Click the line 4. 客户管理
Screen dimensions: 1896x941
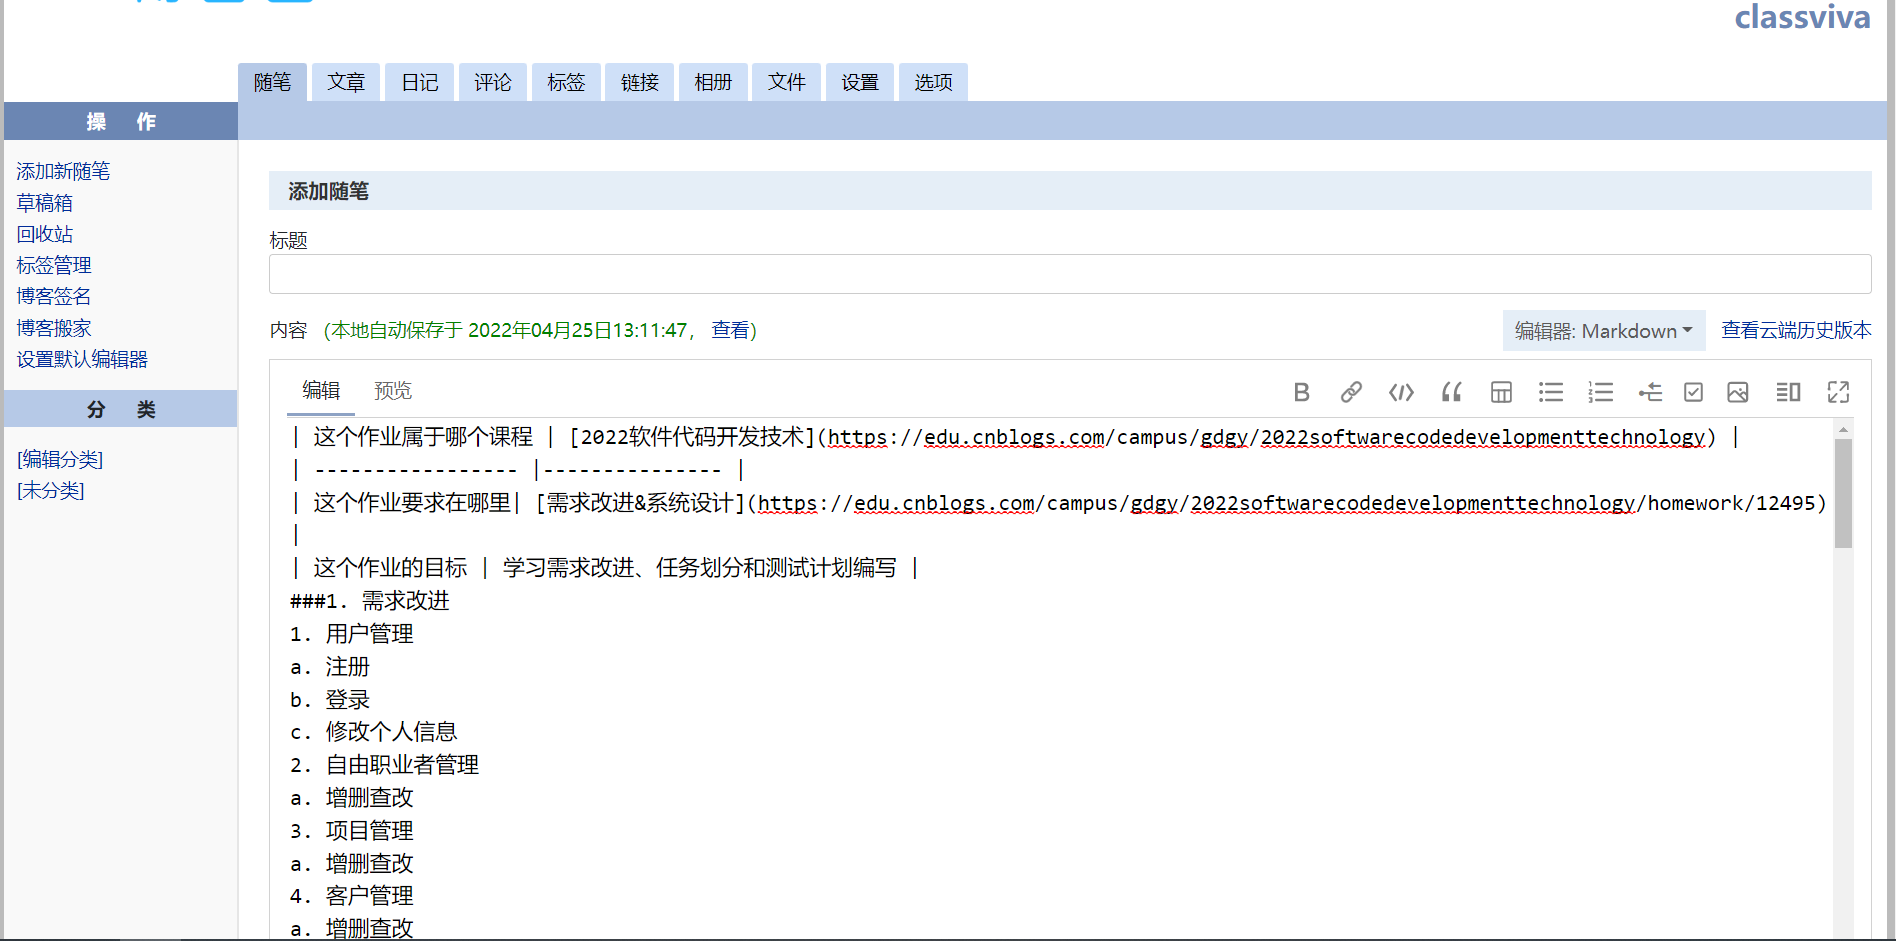(352, 896)
